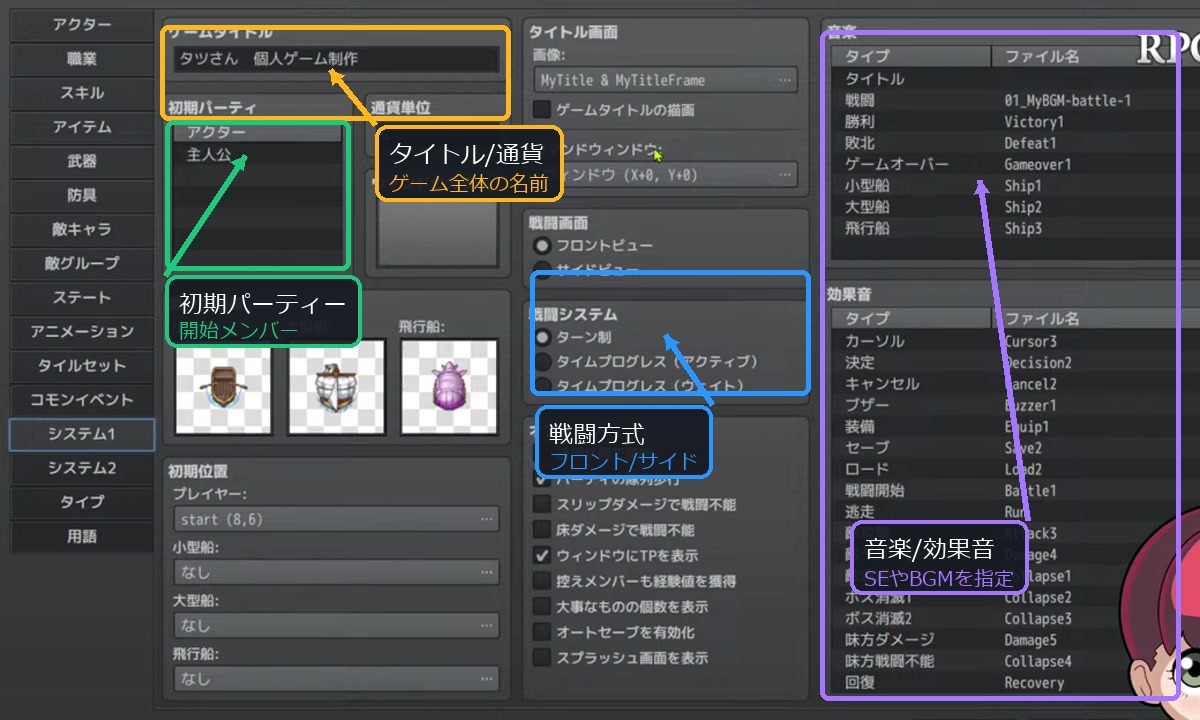Select the ゲームオーバー music row
Viewport: 1200px width, 720px height.
click(x=1015, y=164)
